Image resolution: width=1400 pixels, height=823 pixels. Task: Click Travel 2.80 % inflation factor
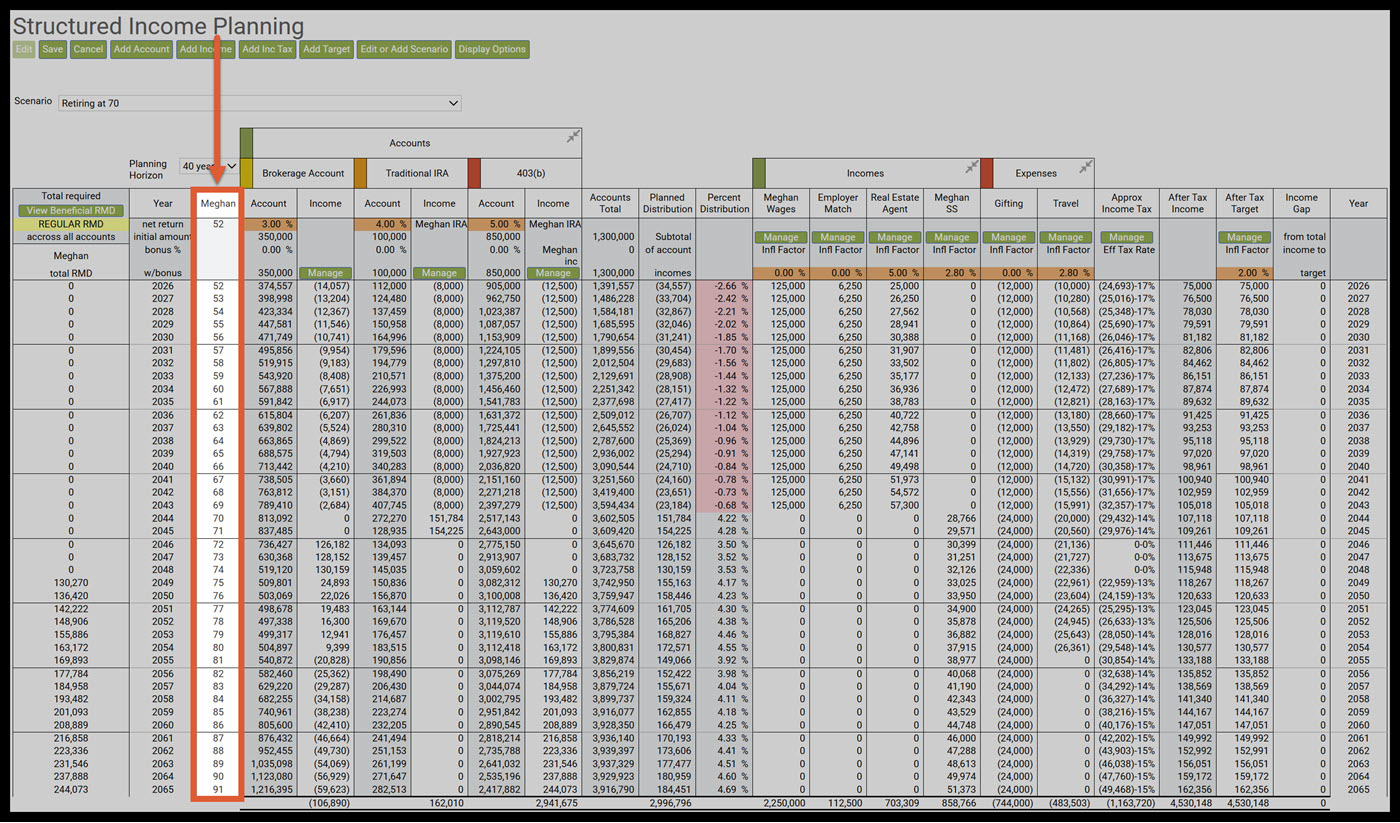click(x=1066, y=273)
